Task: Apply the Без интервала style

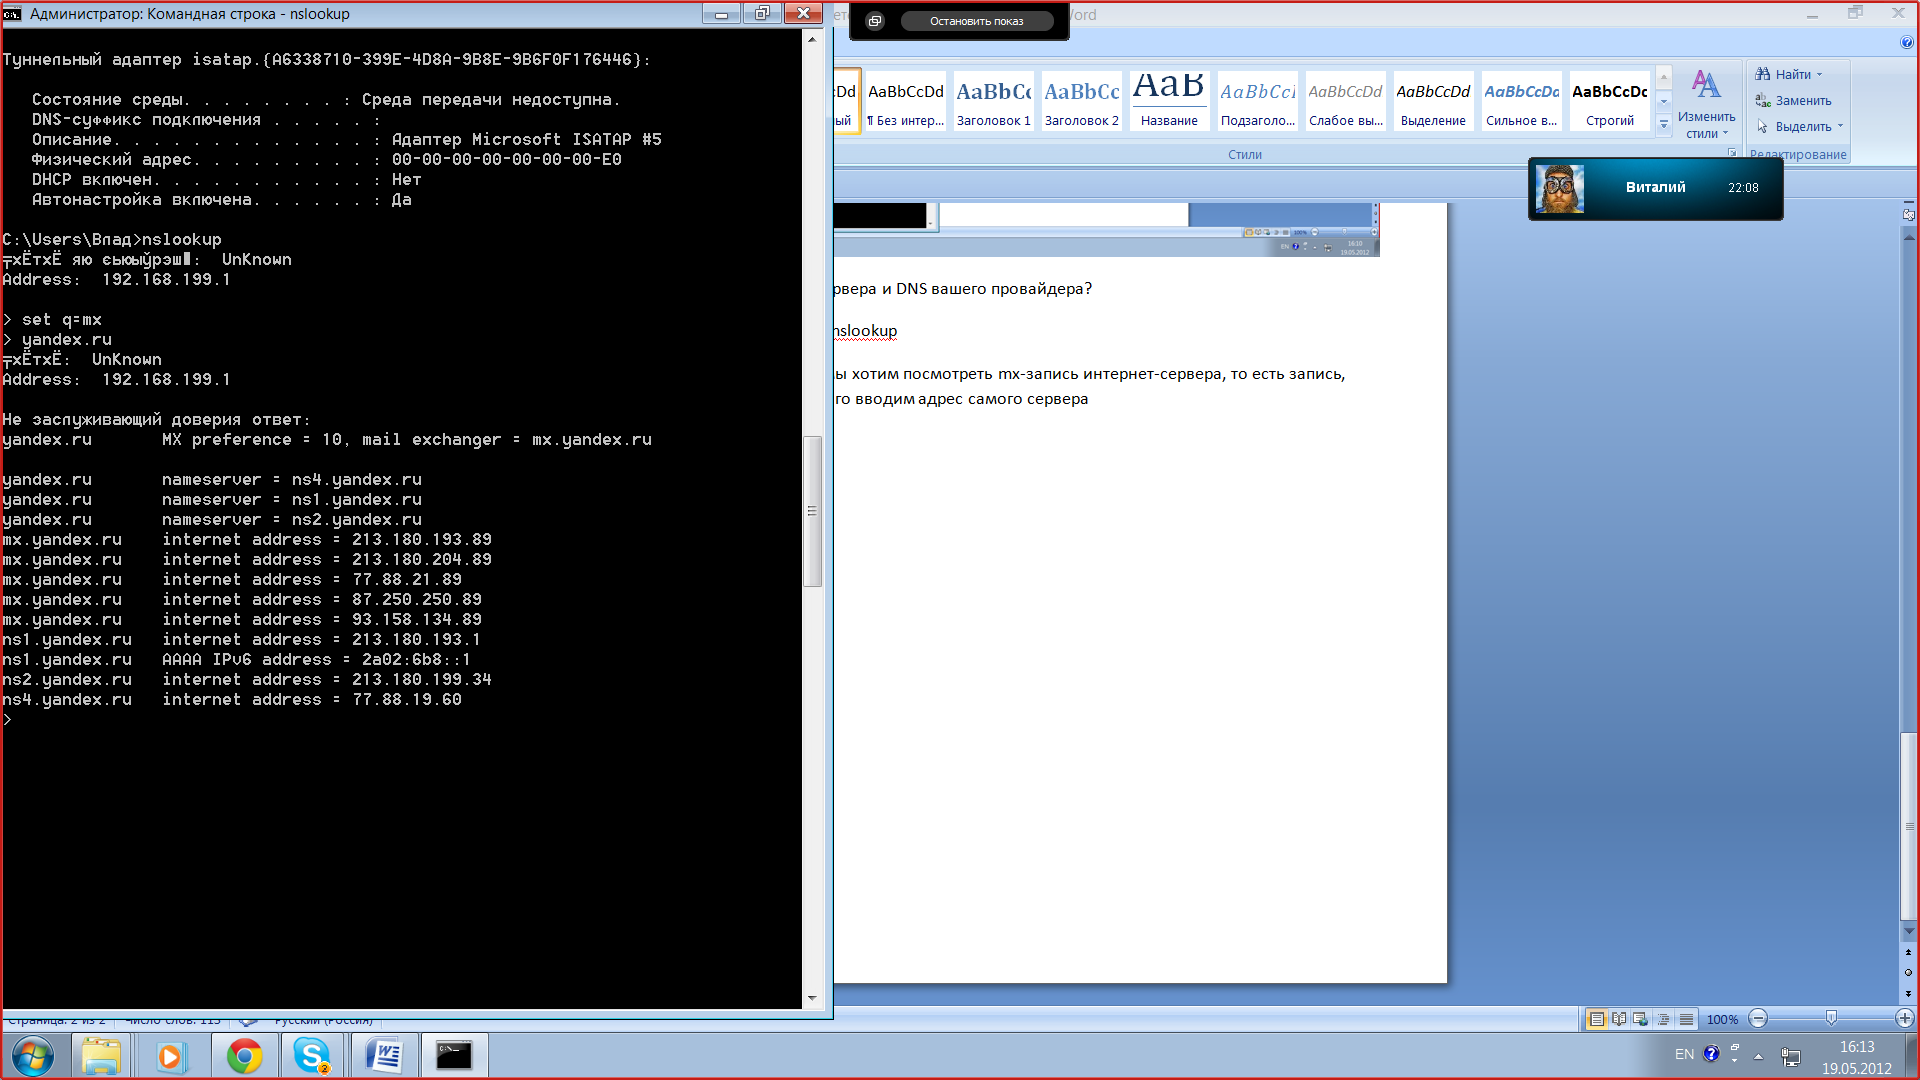Action: 906,101
